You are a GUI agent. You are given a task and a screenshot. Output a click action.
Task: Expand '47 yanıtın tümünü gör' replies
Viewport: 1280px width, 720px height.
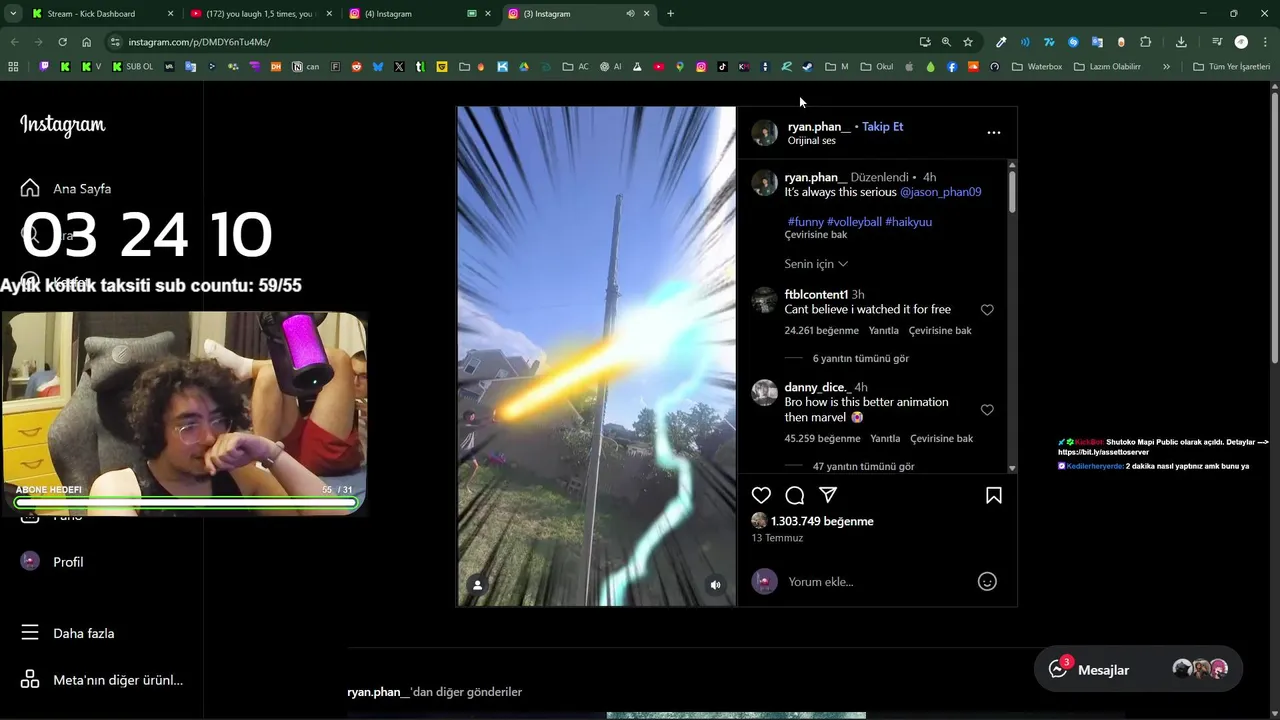[x=863, y=466]
